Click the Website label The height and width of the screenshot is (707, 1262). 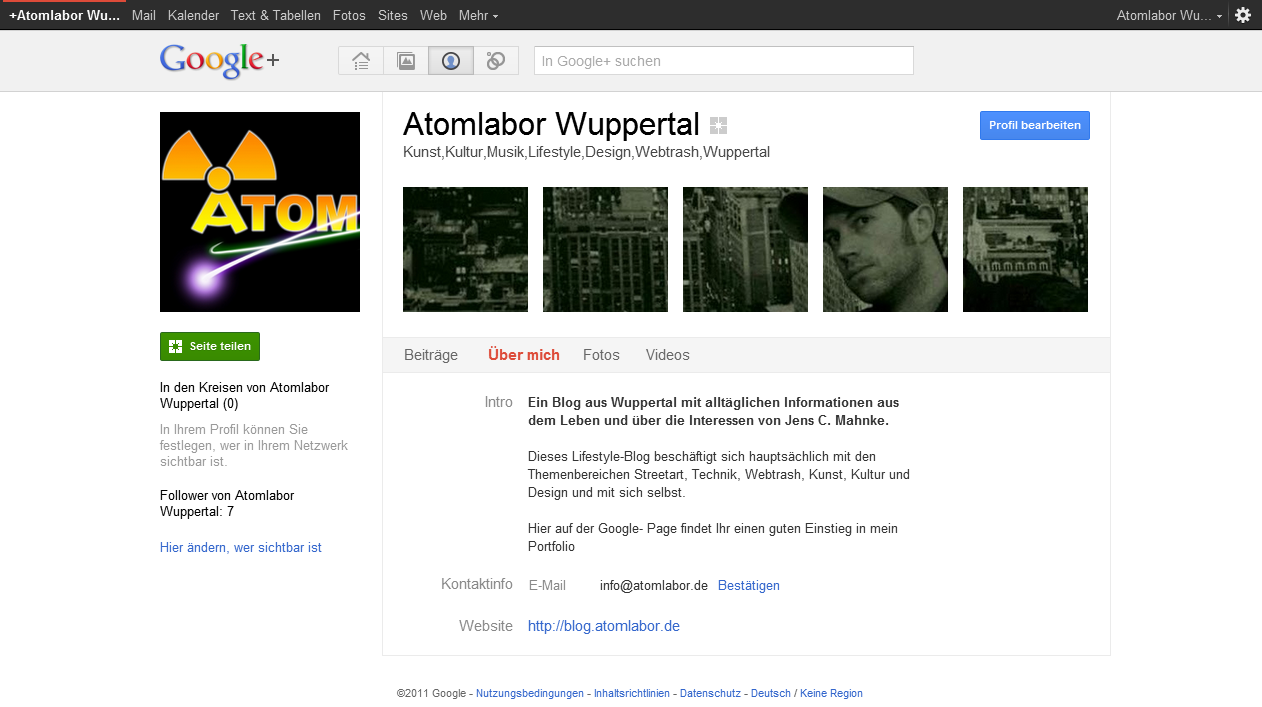pos(486,626)
